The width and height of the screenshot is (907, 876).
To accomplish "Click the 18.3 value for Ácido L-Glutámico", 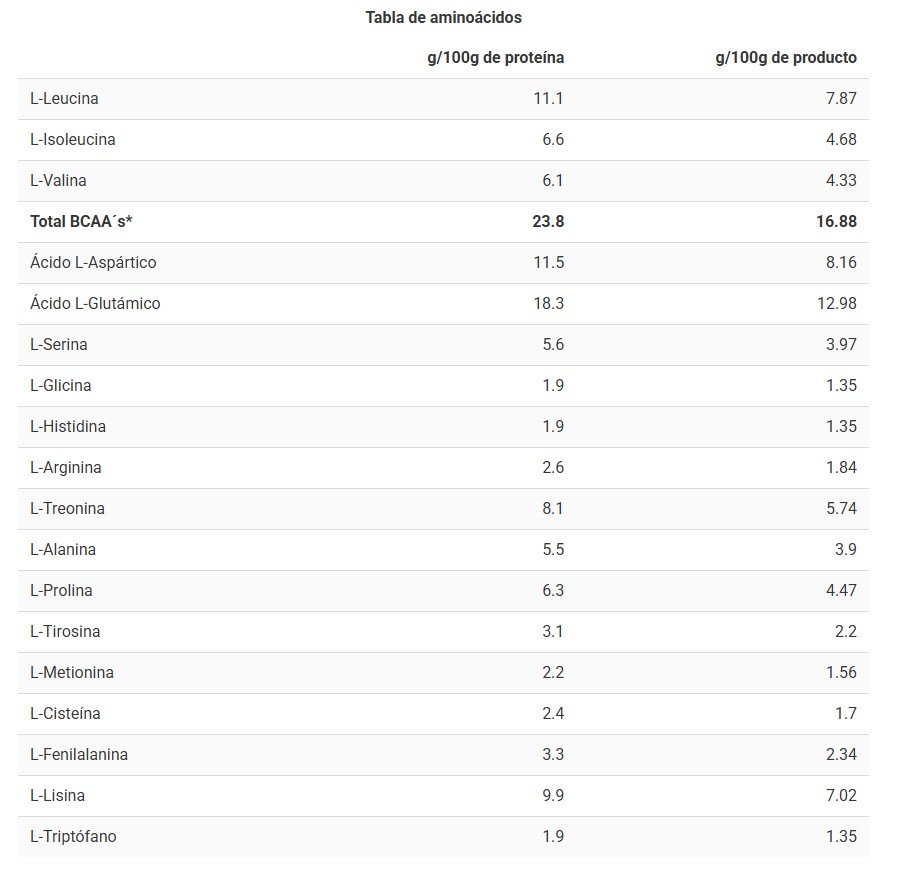I will click(x=549, y=304).
